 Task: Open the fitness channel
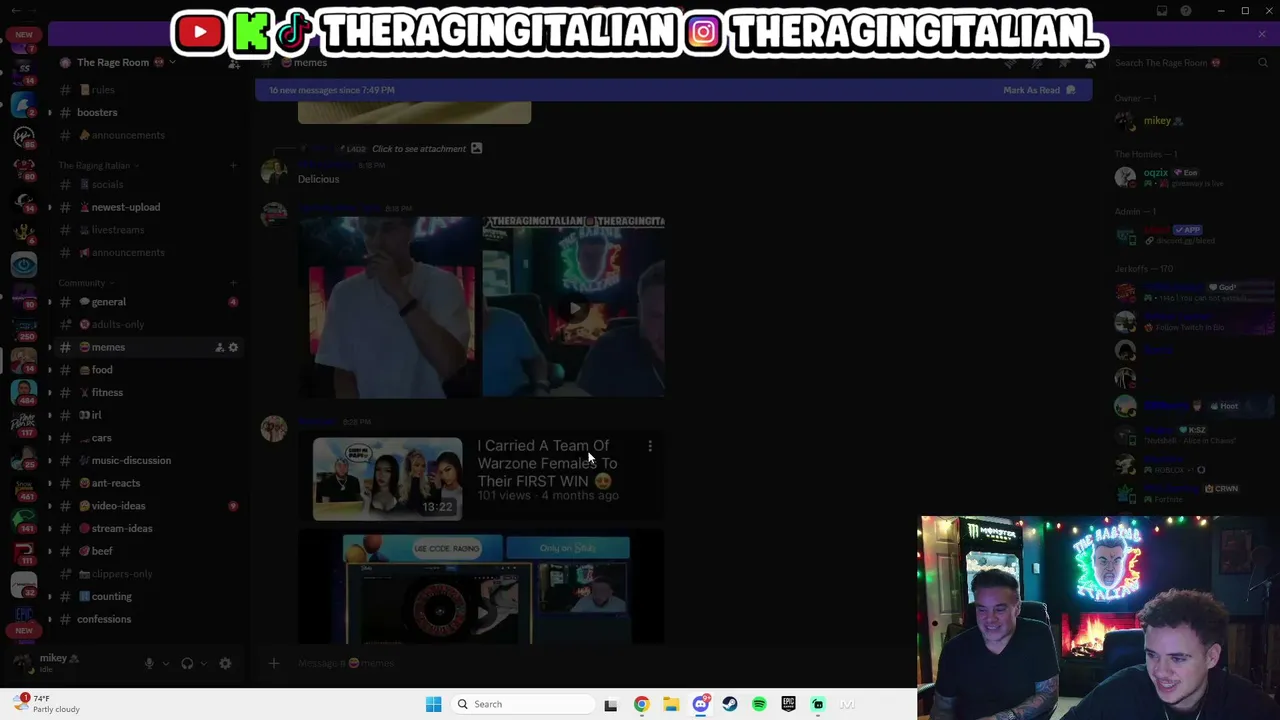click(148, 392)
